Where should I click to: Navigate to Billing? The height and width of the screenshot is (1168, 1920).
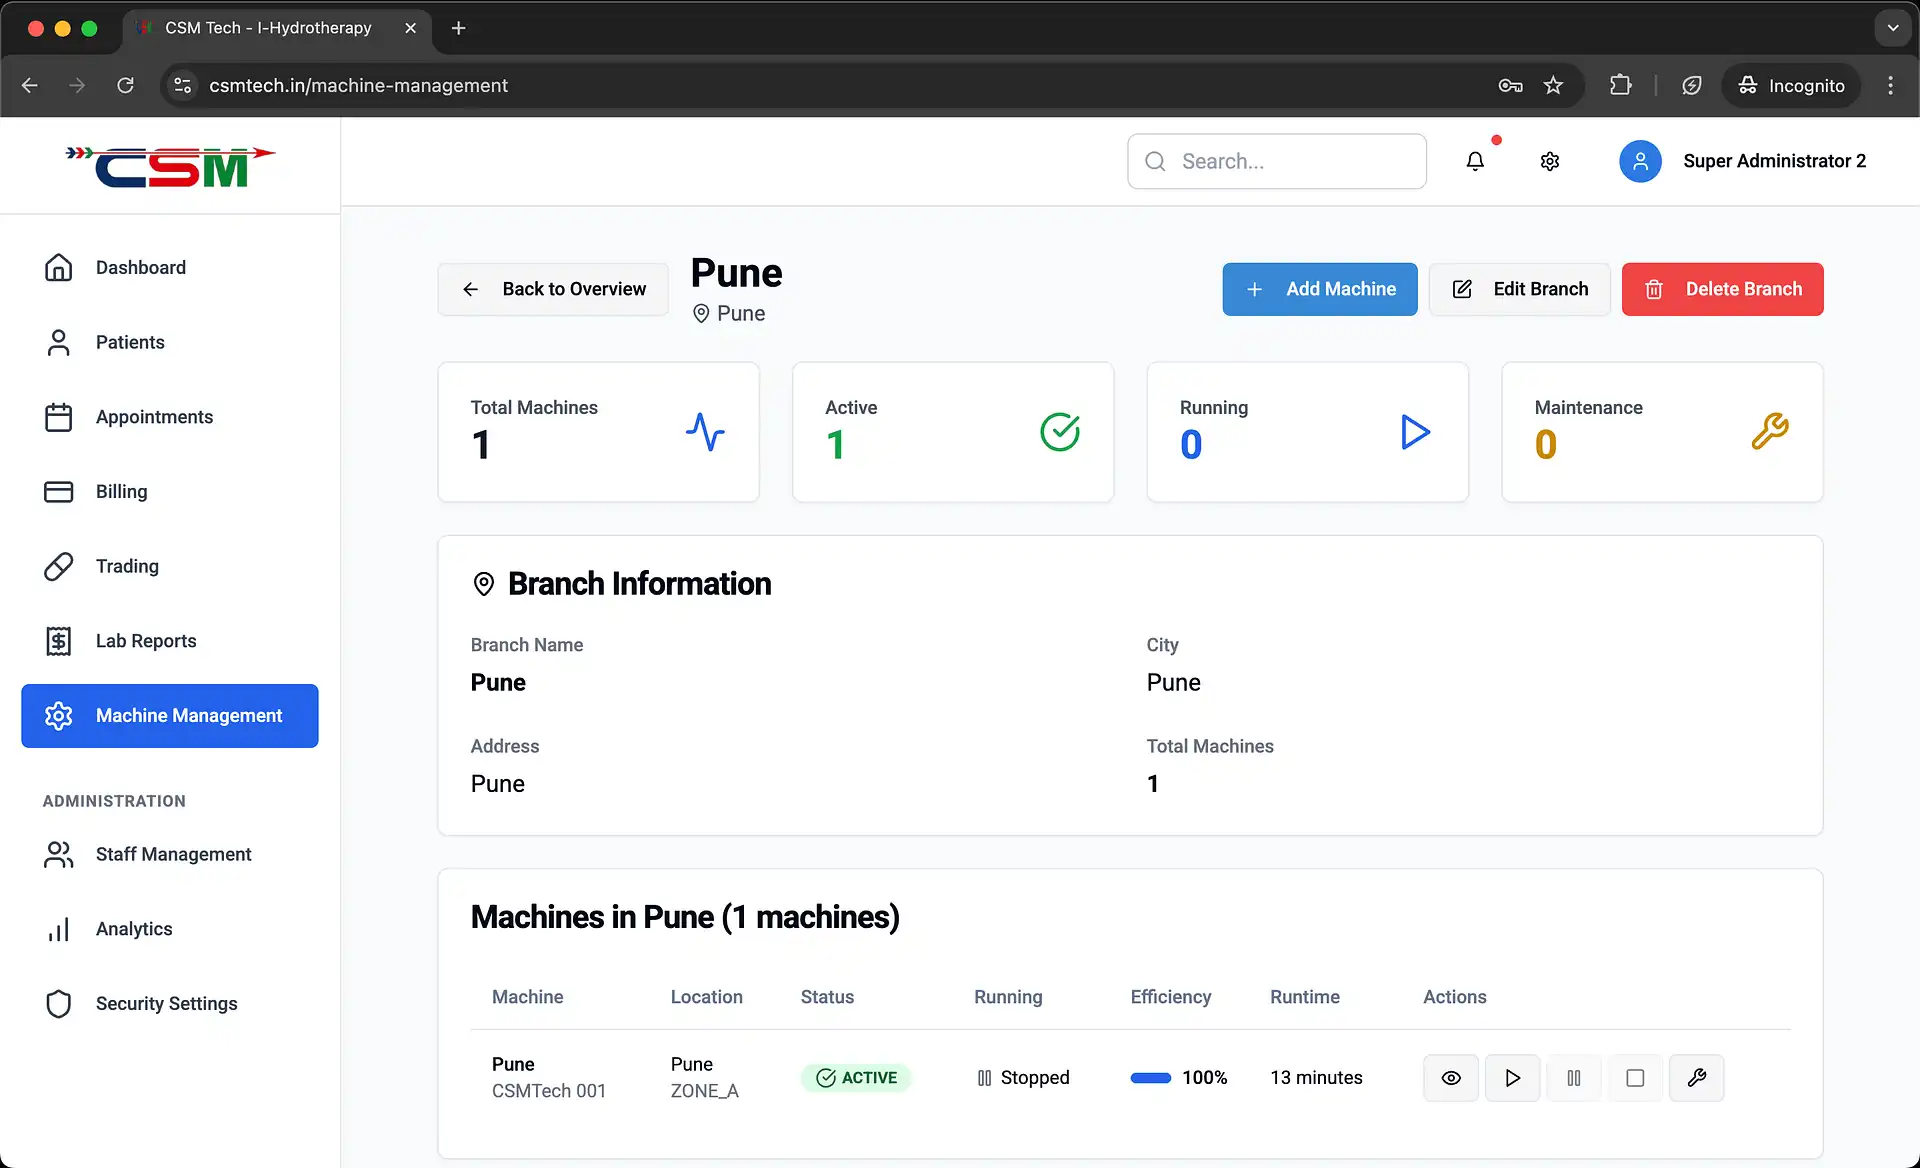tap(170, 492)
